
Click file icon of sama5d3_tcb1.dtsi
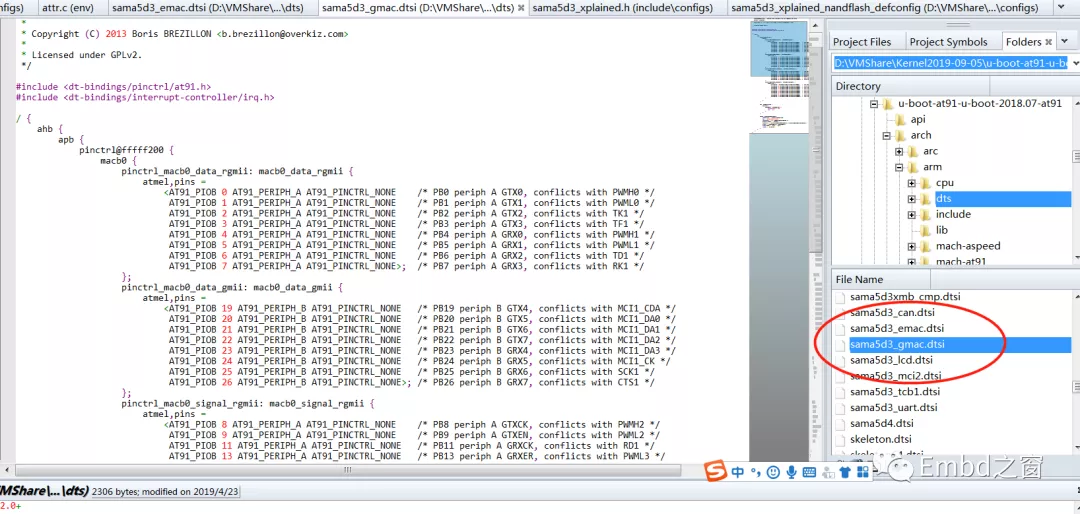coord(840,392)
